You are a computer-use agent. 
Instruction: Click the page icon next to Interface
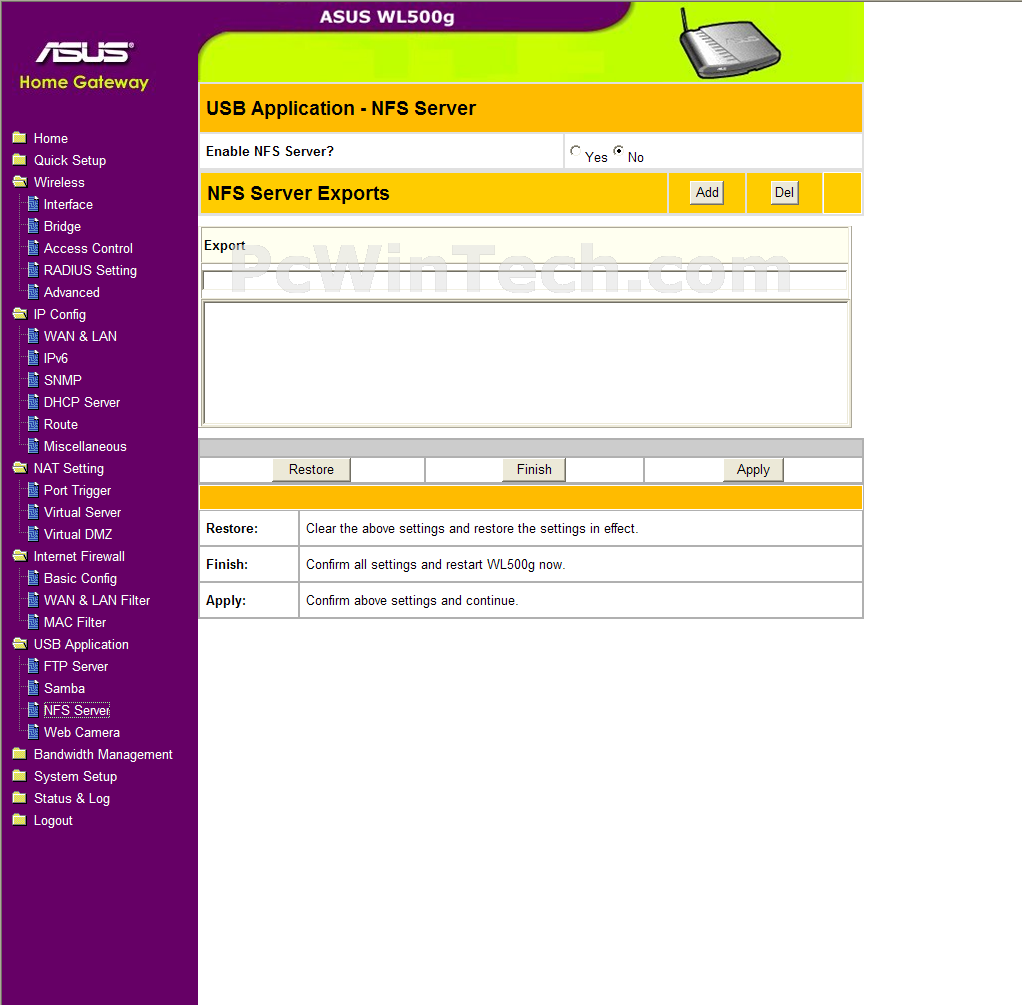[x=33, y=204]
